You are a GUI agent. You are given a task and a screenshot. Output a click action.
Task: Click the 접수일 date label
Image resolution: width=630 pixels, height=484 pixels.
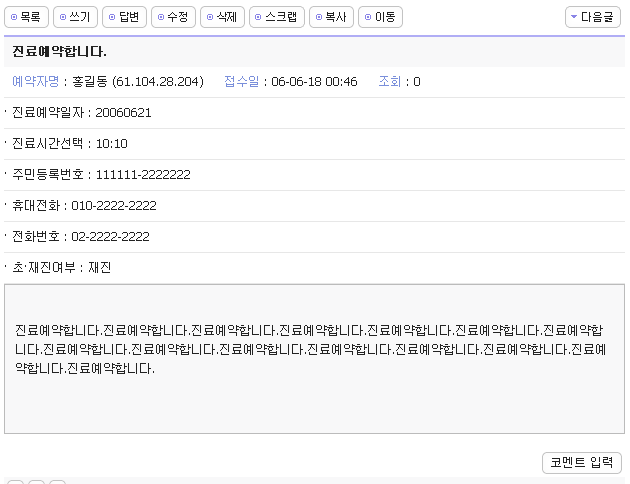[x=242, y=81]
